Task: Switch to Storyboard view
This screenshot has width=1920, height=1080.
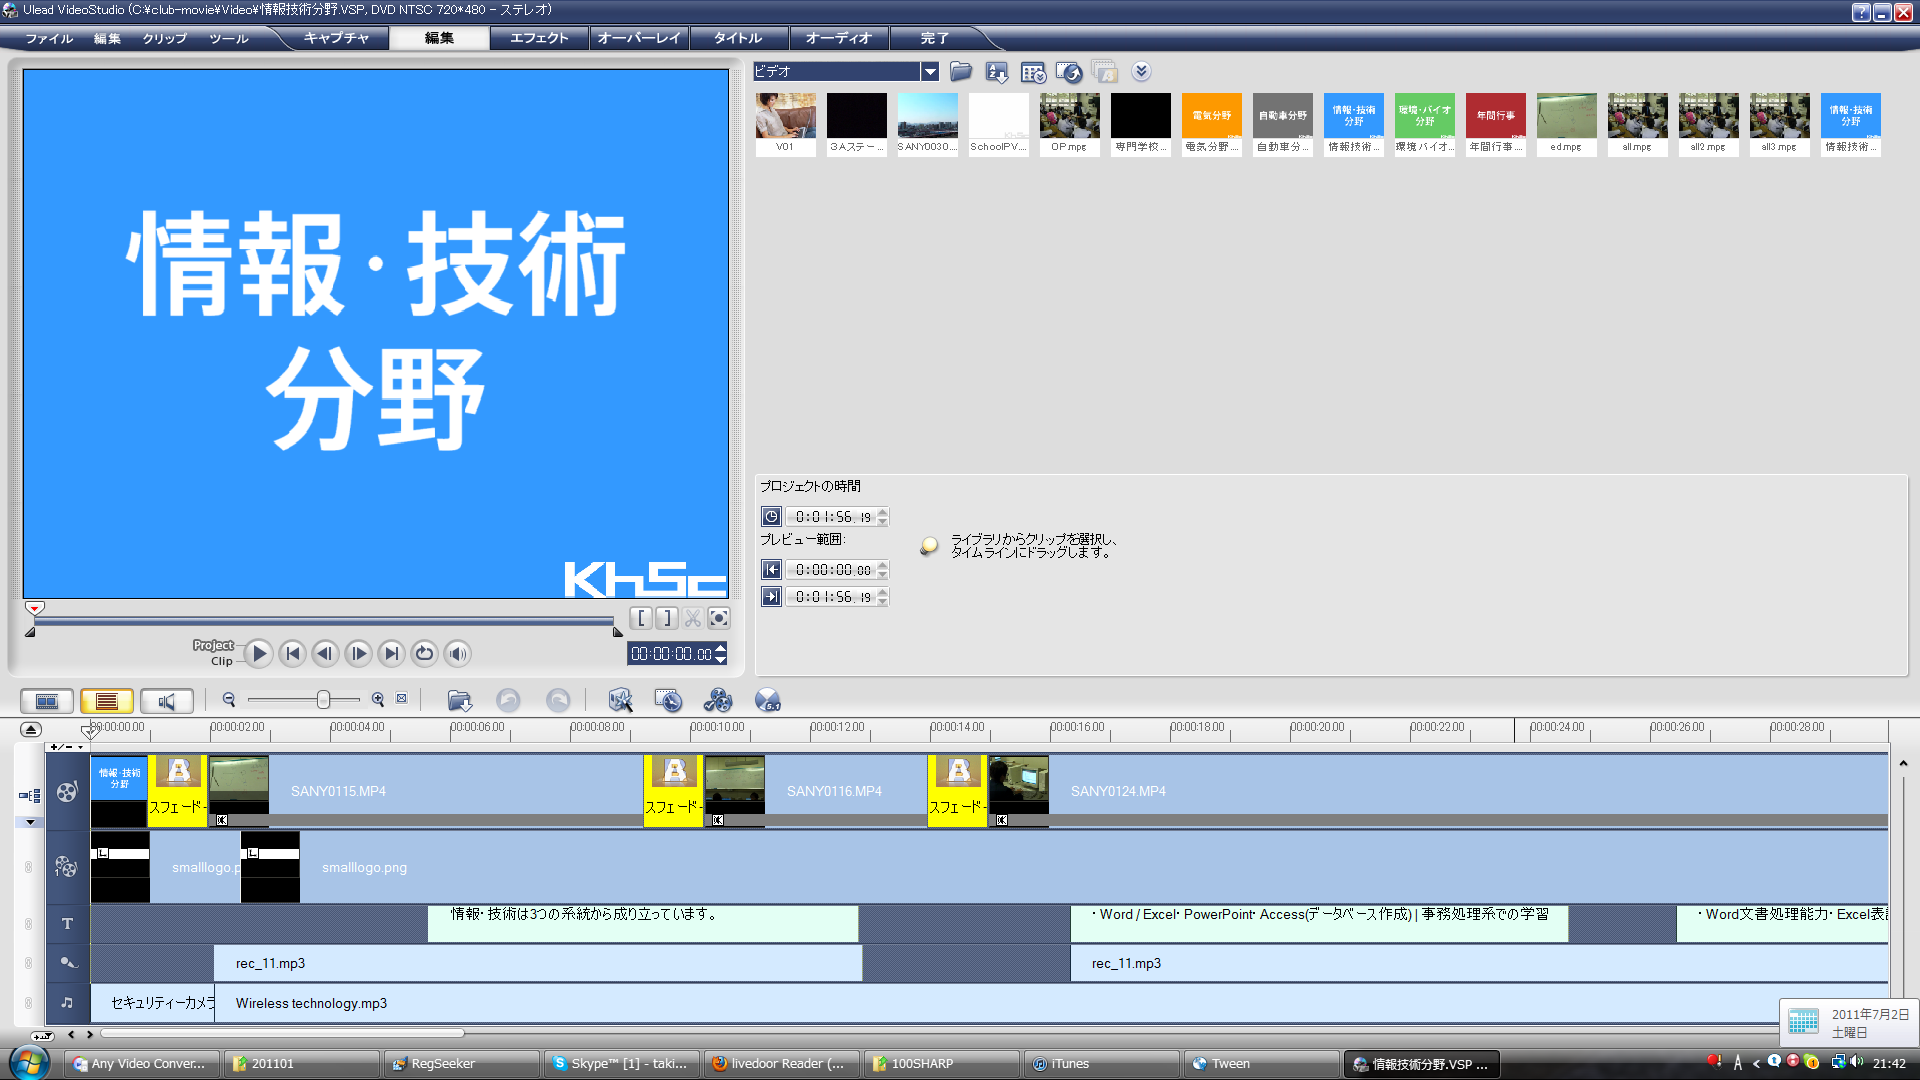Action: 47,701
